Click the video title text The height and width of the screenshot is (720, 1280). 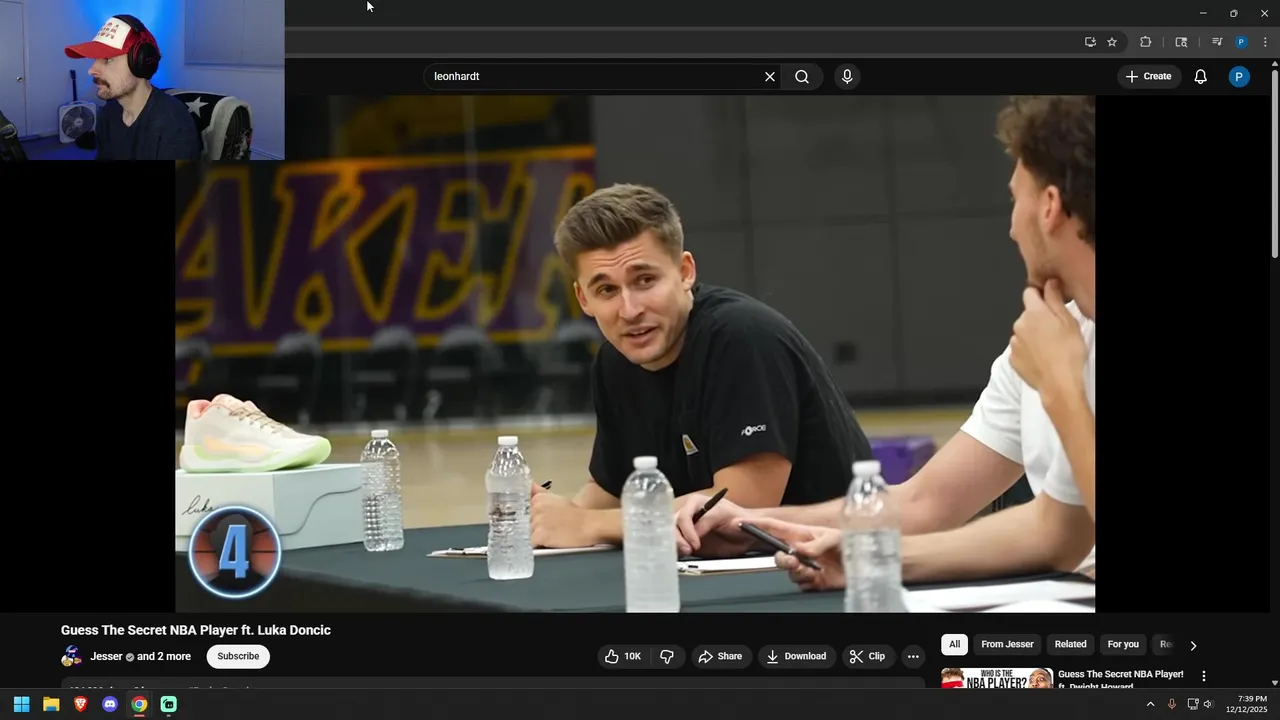196,631
